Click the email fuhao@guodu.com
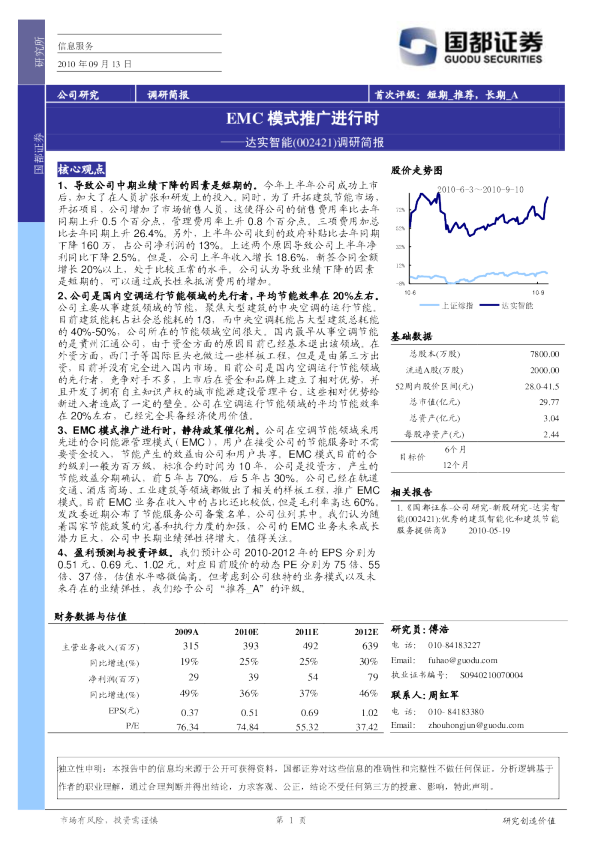Viewport: 595px width, 842px height. pos(462,660)
